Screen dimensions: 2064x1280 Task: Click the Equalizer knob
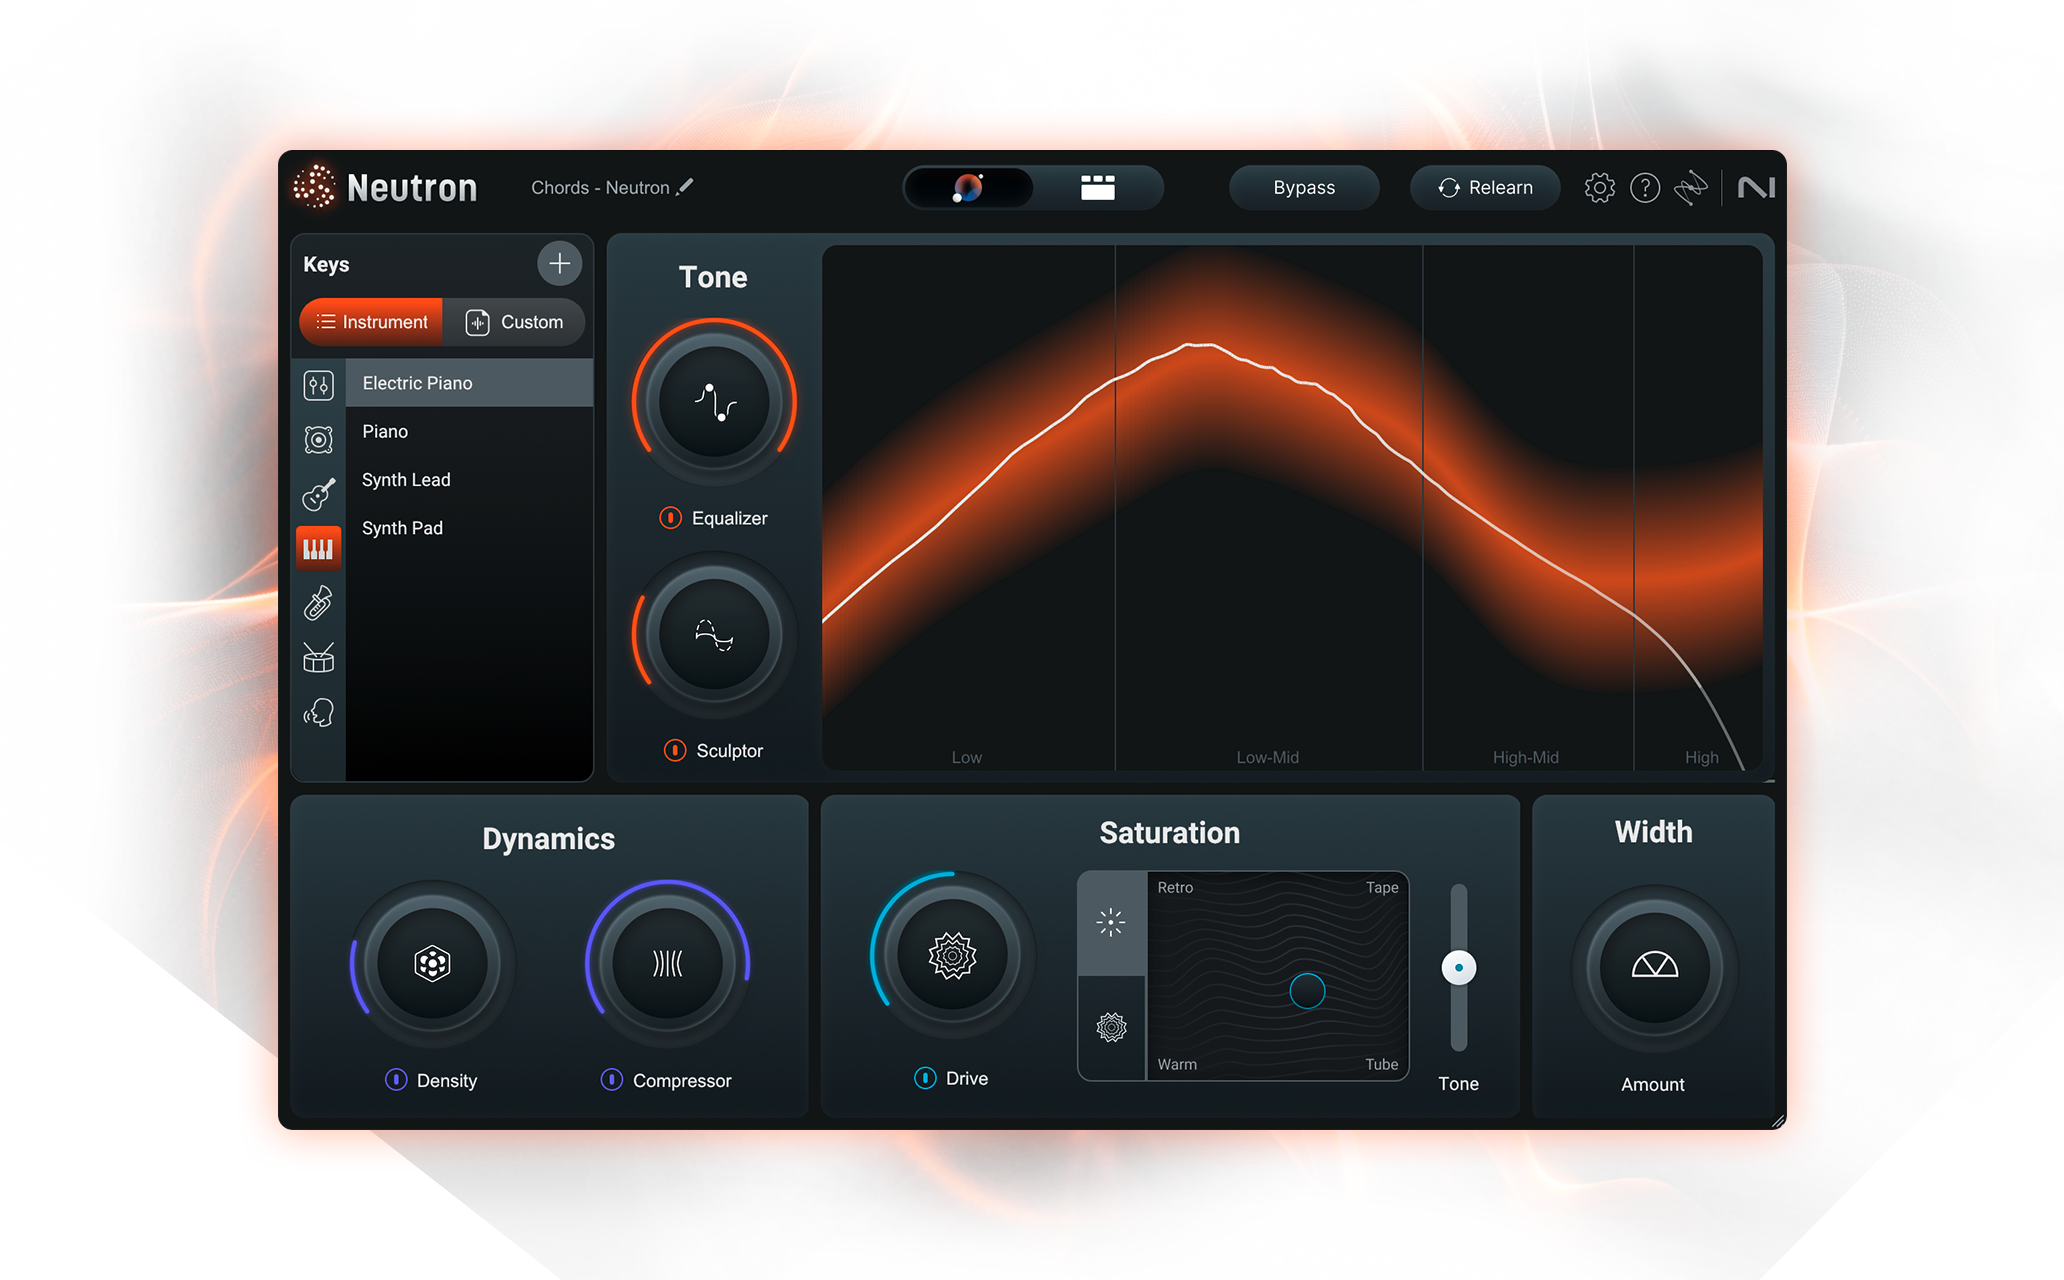714,402
